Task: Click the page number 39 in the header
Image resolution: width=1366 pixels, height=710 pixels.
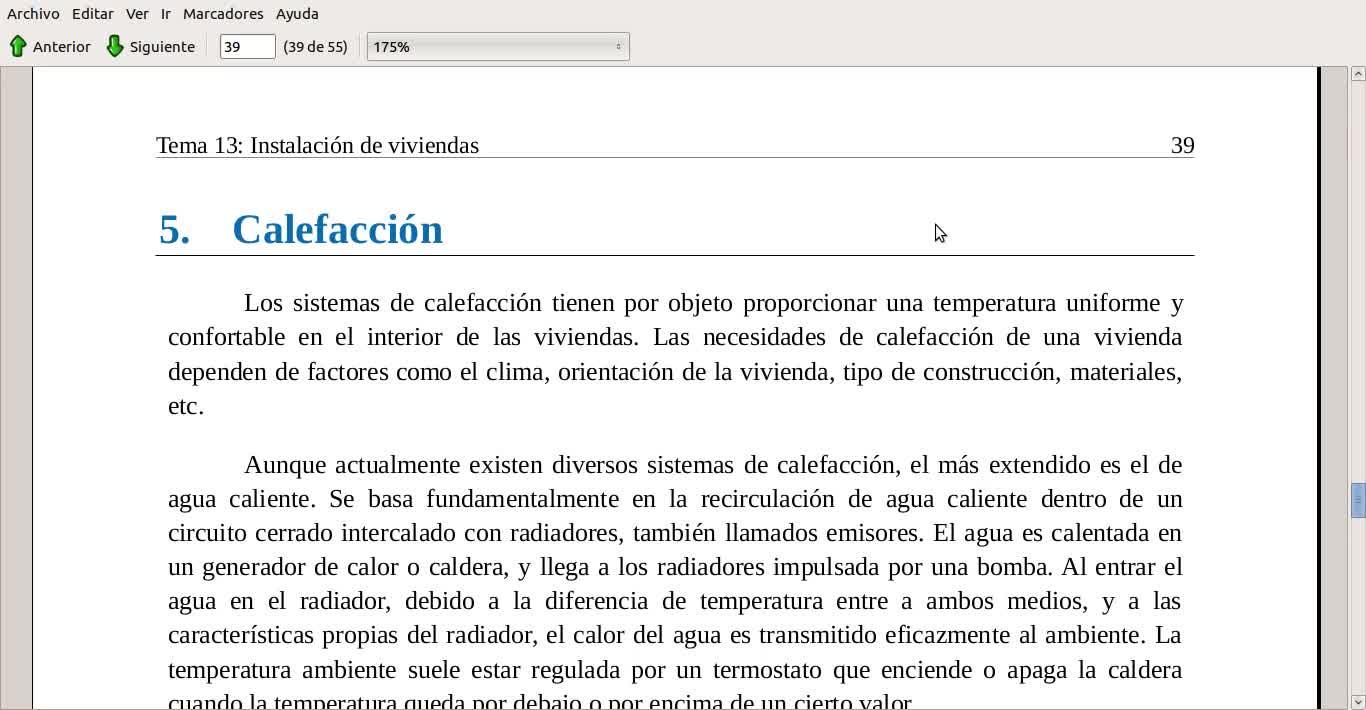Action: point(1182,146)
